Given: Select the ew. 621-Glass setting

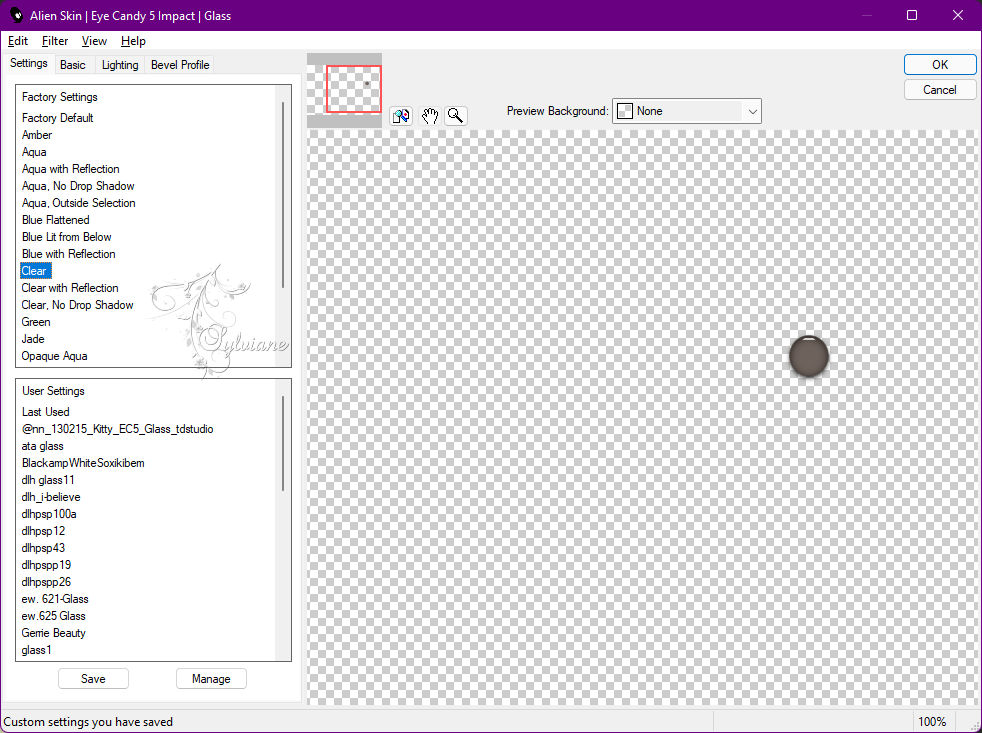Looking at the screenshot, I should pos(54,598).
